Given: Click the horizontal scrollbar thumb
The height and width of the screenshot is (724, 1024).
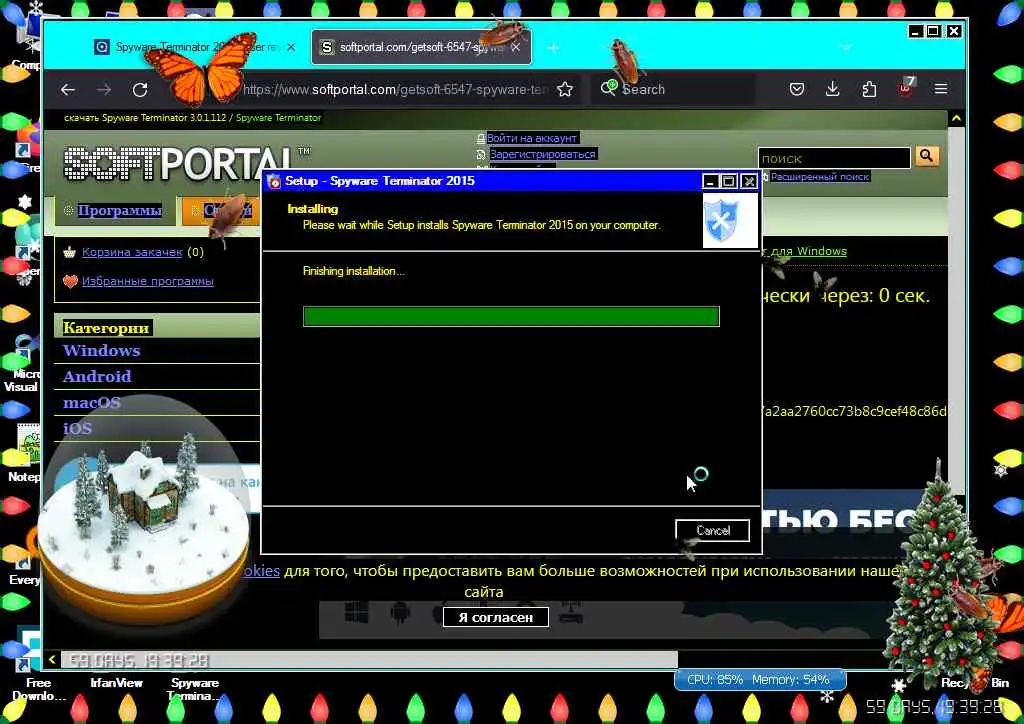Looking at the screenshot, I should pyautogui.click(x=369, y=660).
